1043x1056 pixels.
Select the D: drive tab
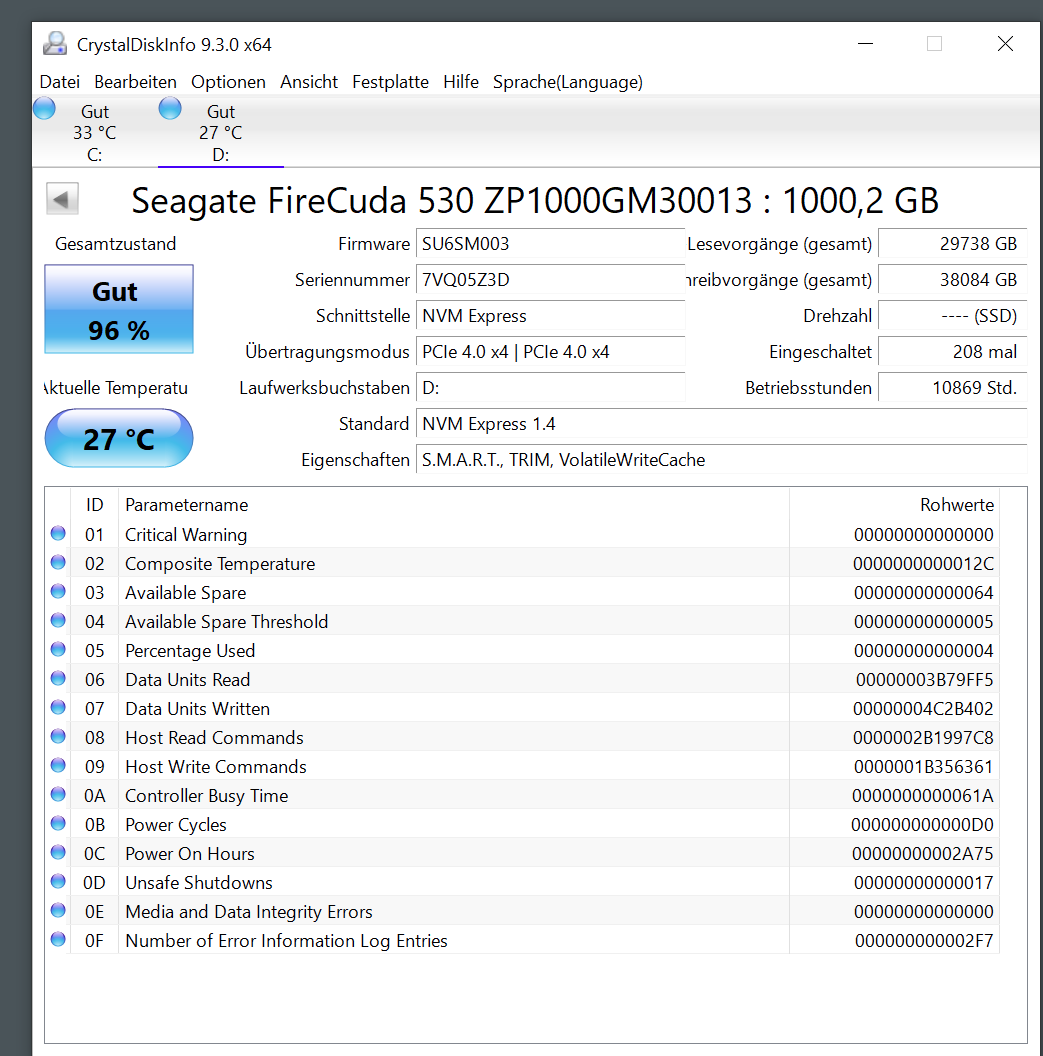(x=221, y=133)
